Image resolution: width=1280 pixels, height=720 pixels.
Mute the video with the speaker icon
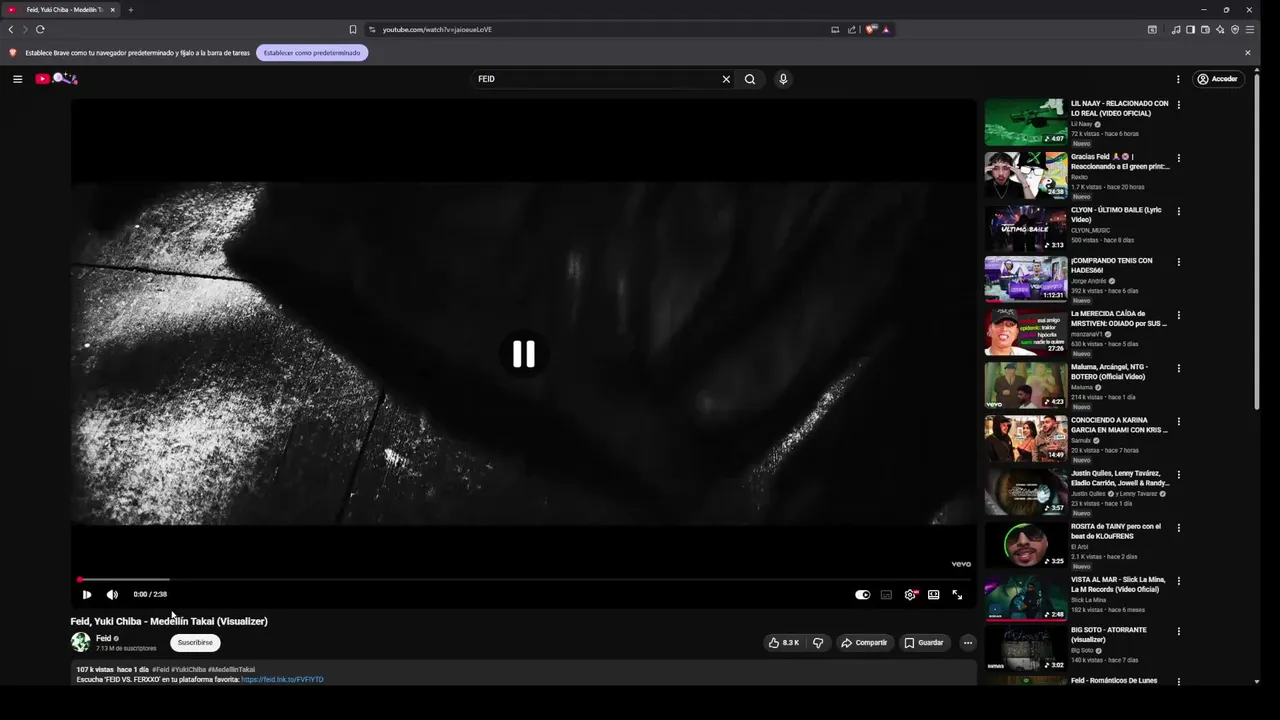112,594
